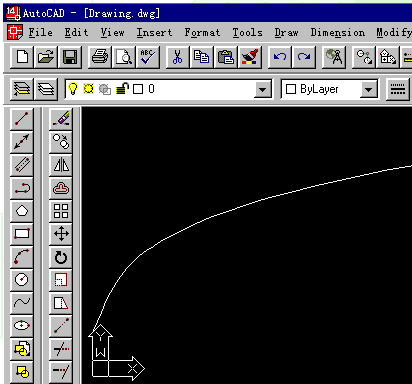Click the New drawing icon
The image size is (412, 384).
pos(22,57)
